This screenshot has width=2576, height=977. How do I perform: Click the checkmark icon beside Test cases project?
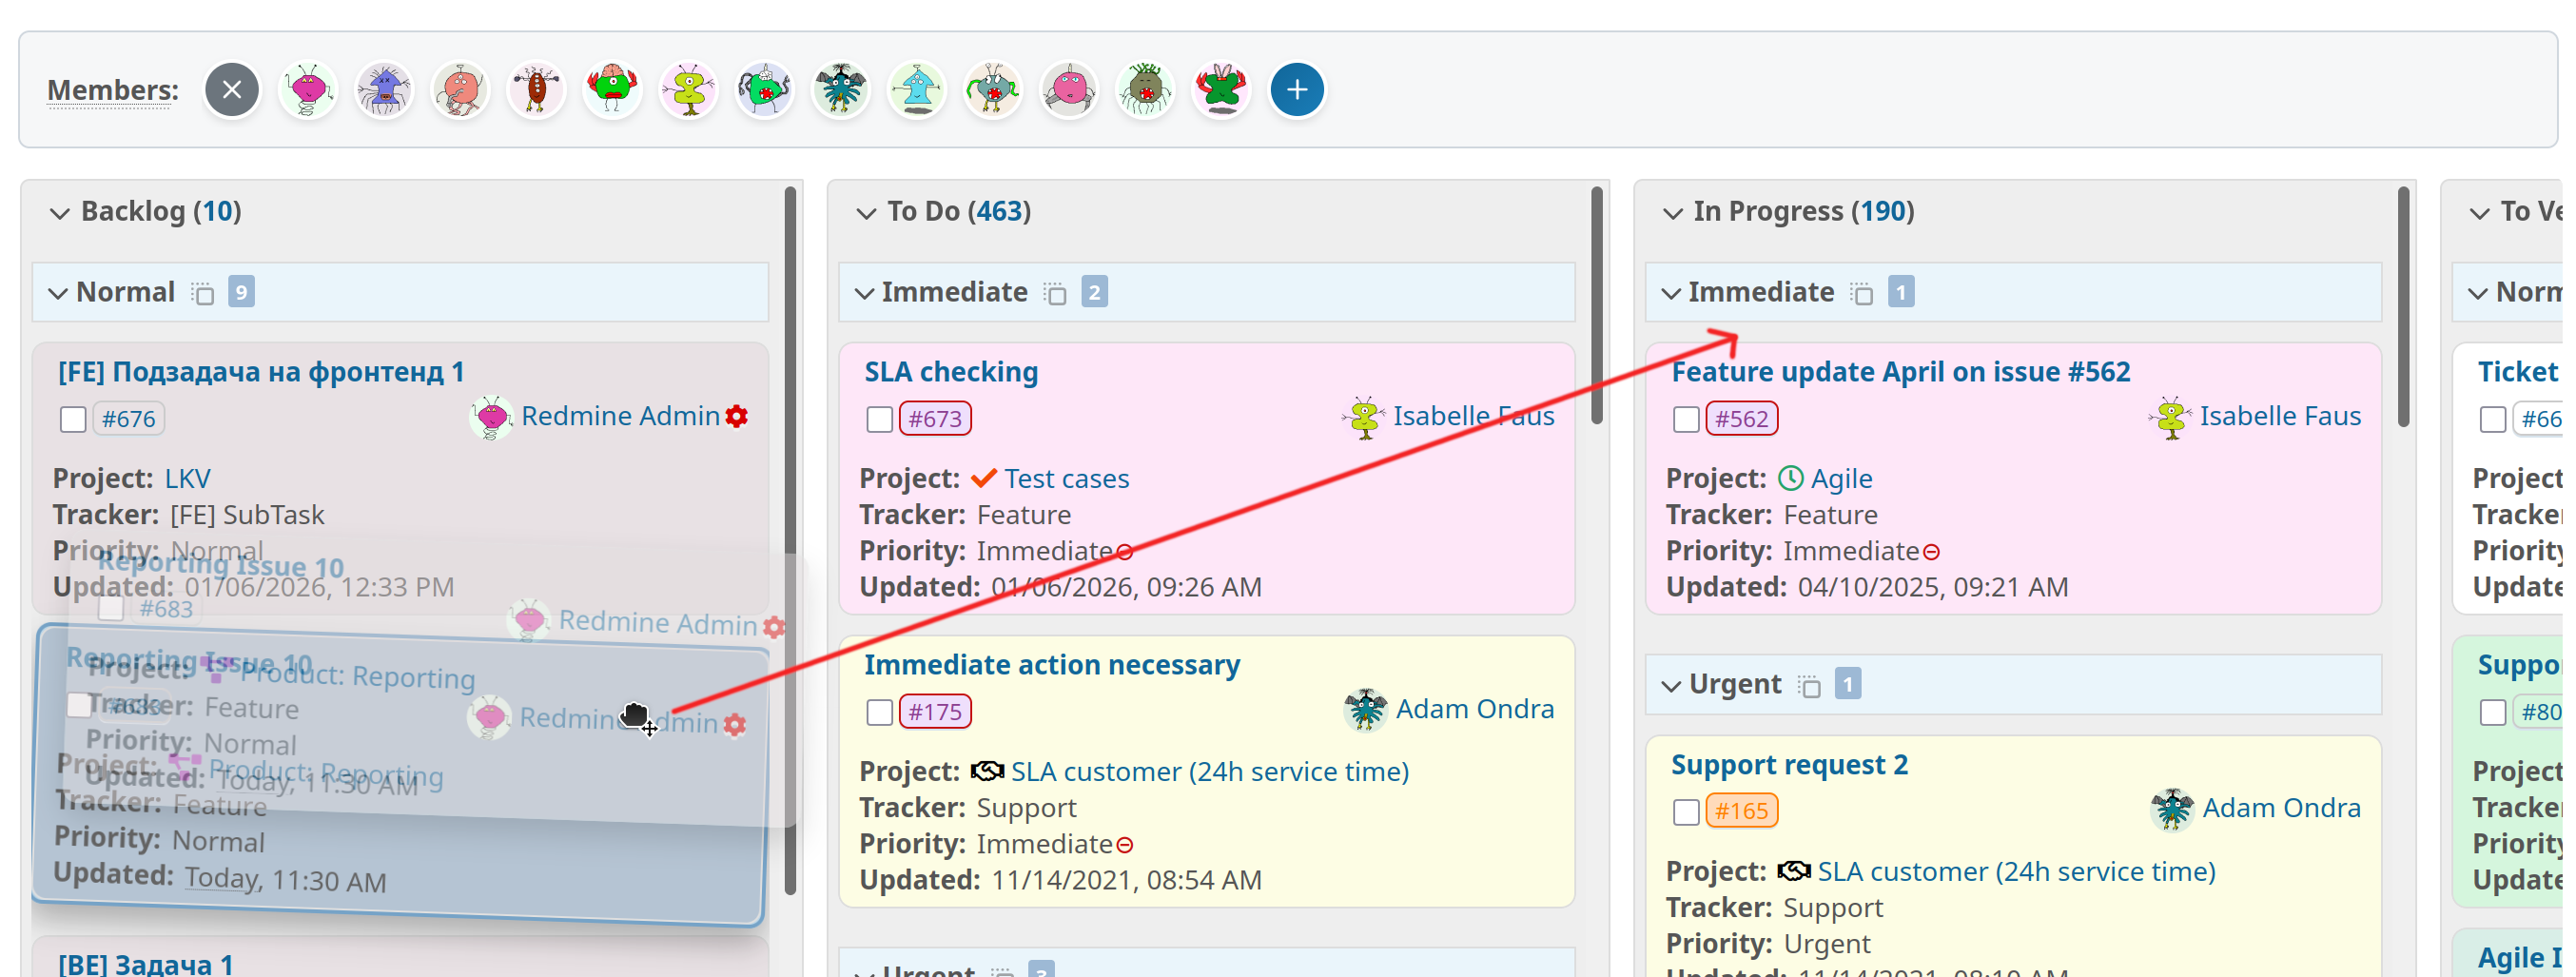pos(984,478)
